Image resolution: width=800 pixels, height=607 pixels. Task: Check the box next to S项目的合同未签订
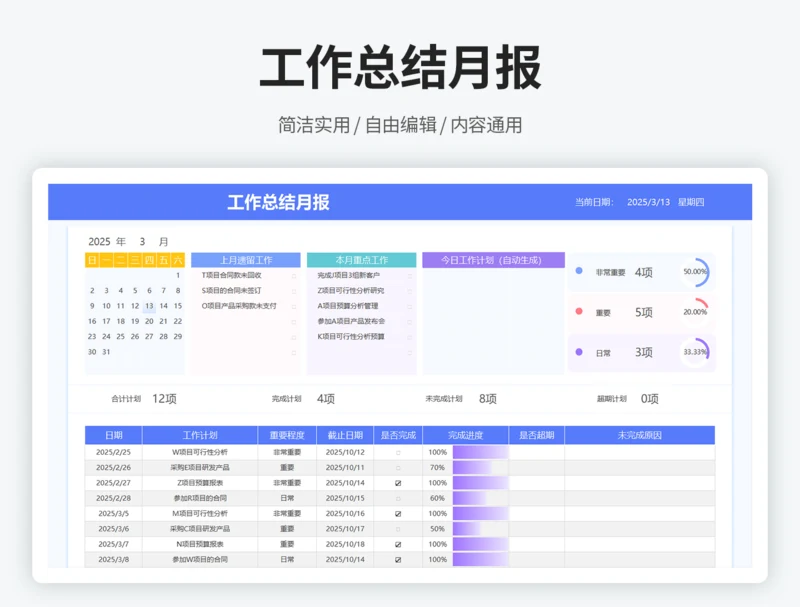[294, 291]
